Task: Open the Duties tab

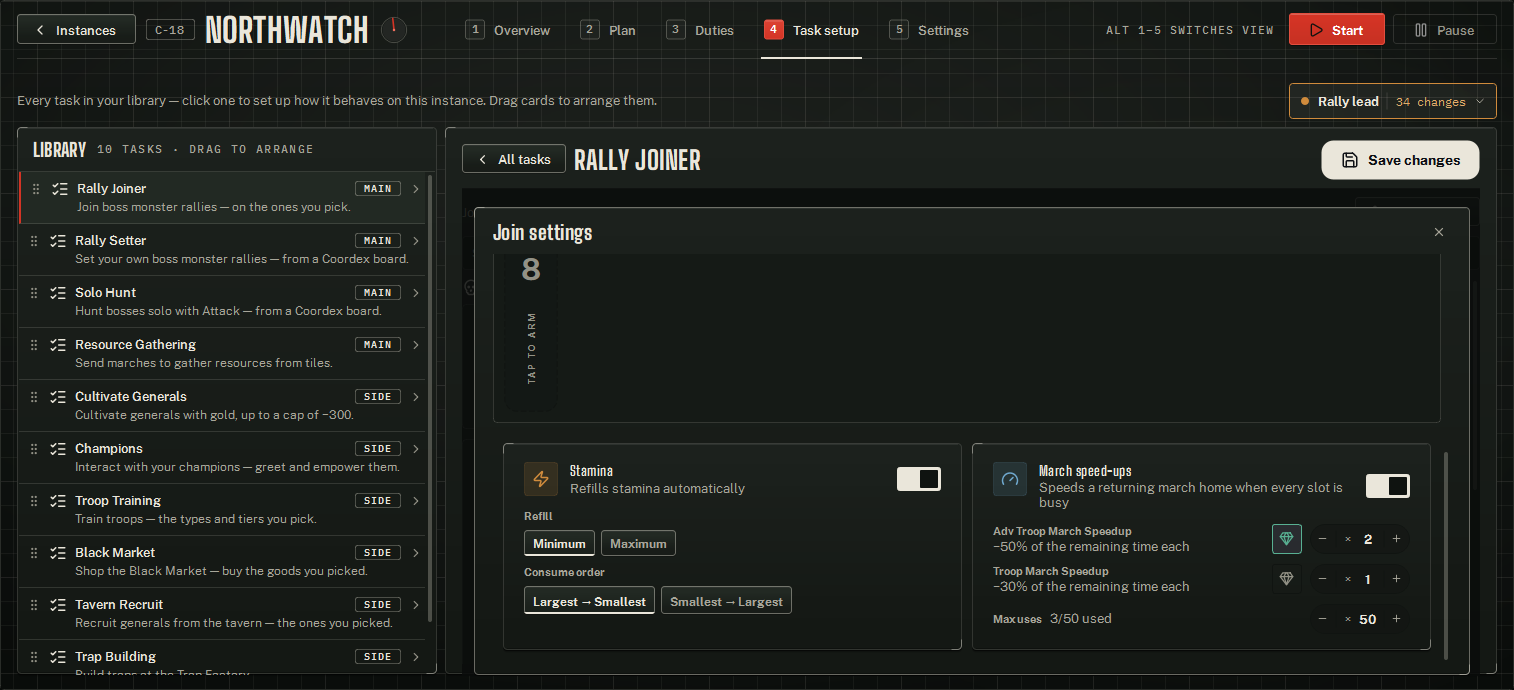Action: tap(700, 30)
